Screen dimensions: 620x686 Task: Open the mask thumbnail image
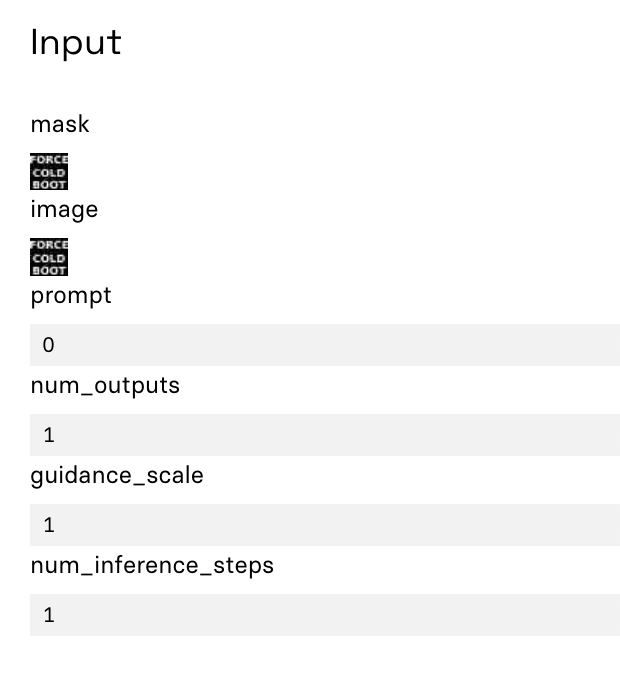[x=49, y=172]
